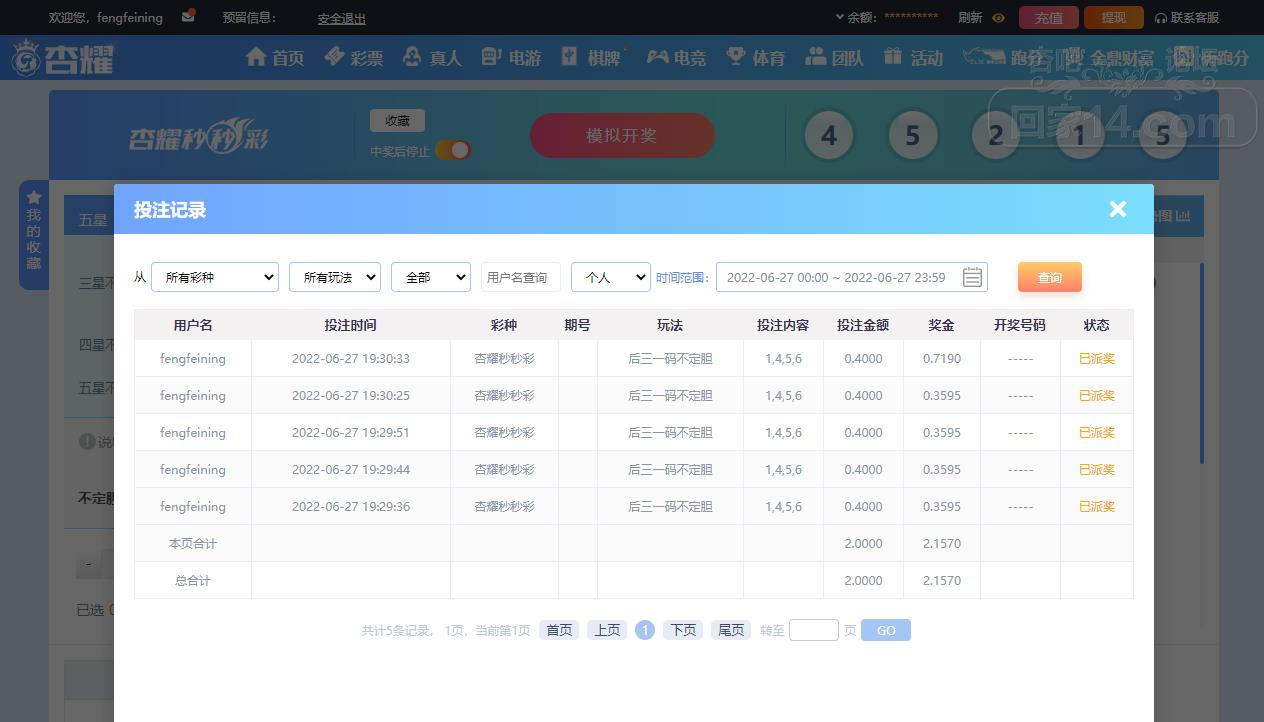Image resolution: width=1264 pixels, height=722 pixels.
Task: Open the calendar icon in date range
Action: point(972,277)
